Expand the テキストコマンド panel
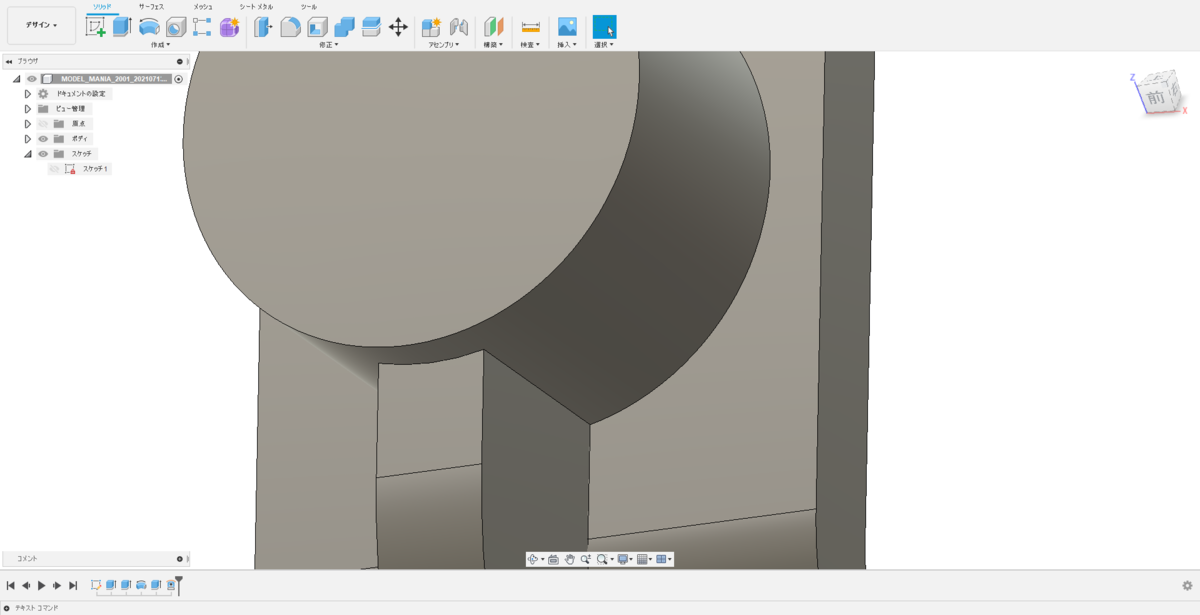 (x=6, y=608)
